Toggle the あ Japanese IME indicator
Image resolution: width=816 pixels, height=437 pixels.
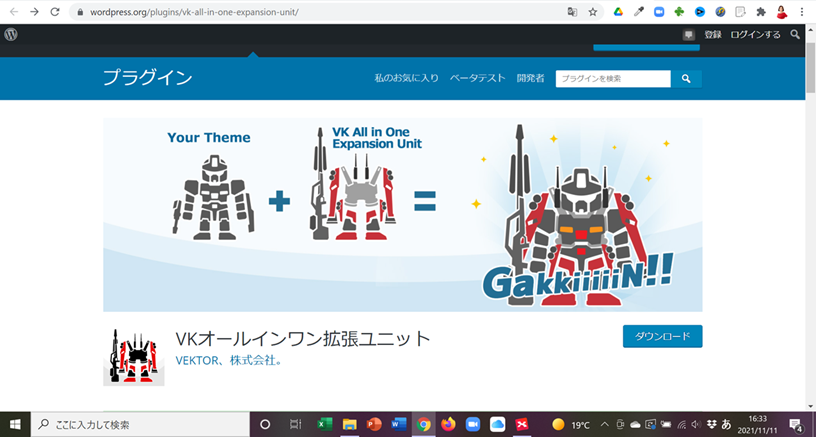[726, 425]
